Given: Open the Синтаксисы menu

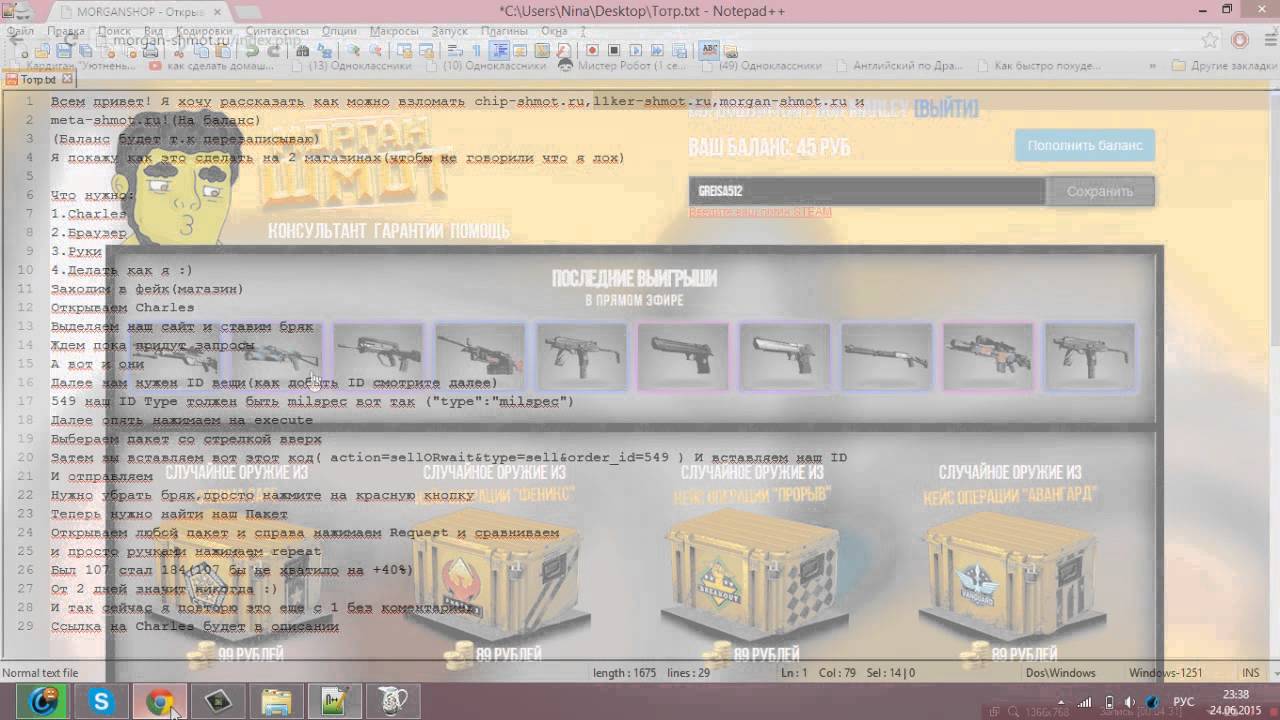Looking at the screenshot, I should coord(277,31).
